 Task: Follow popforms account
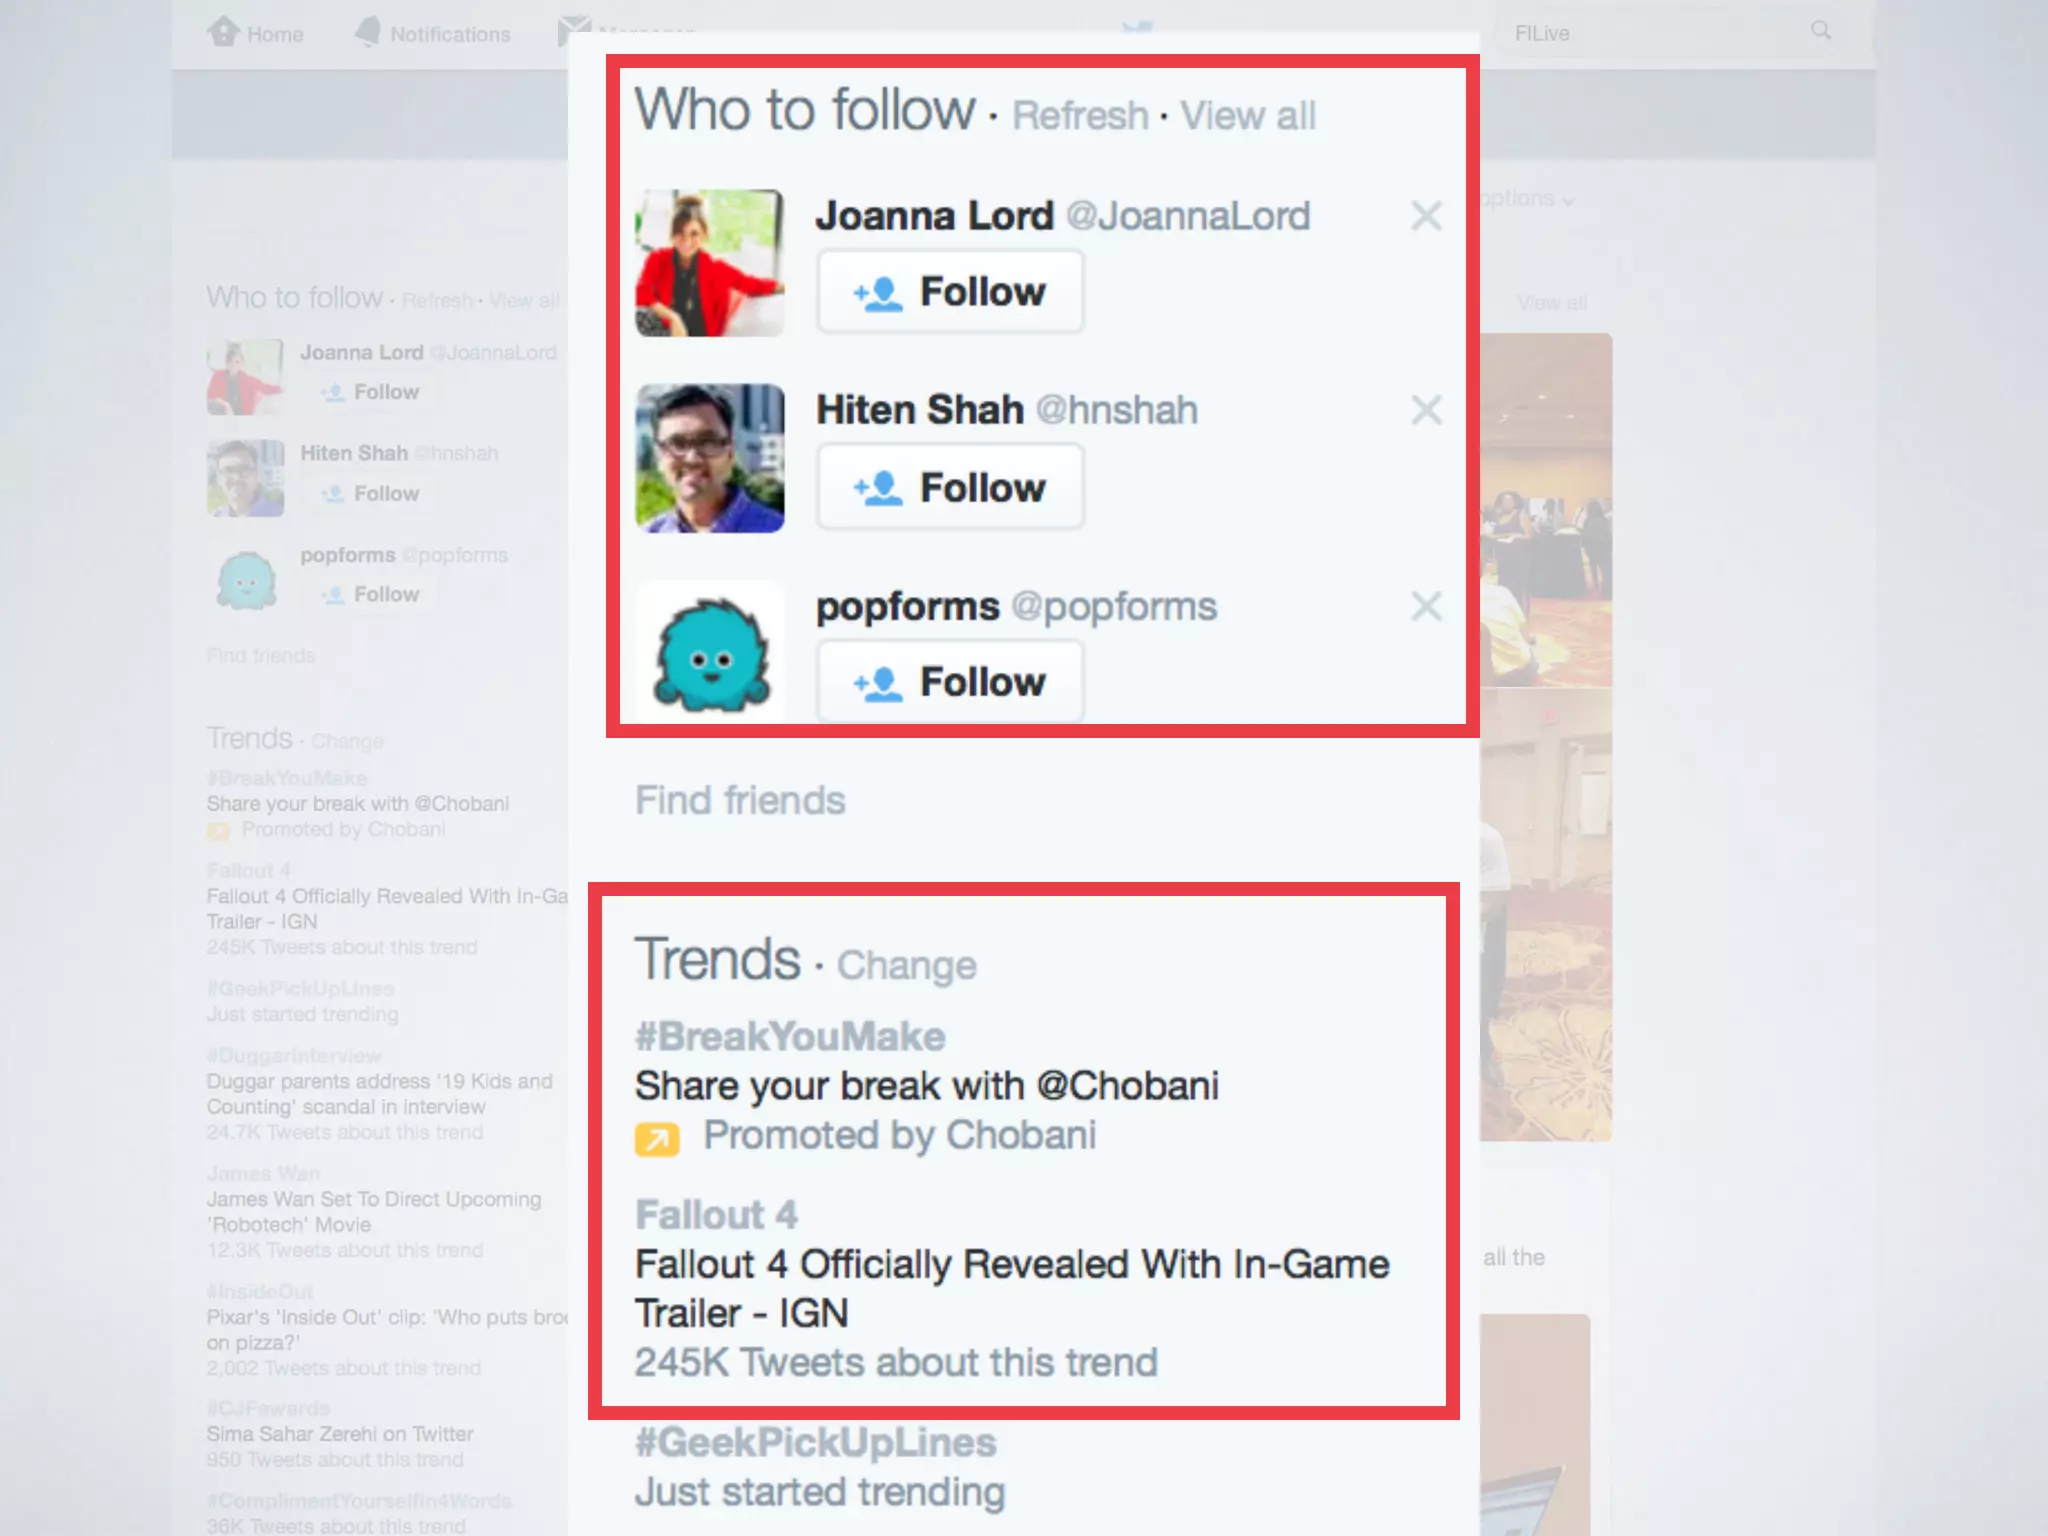point(950,682)
